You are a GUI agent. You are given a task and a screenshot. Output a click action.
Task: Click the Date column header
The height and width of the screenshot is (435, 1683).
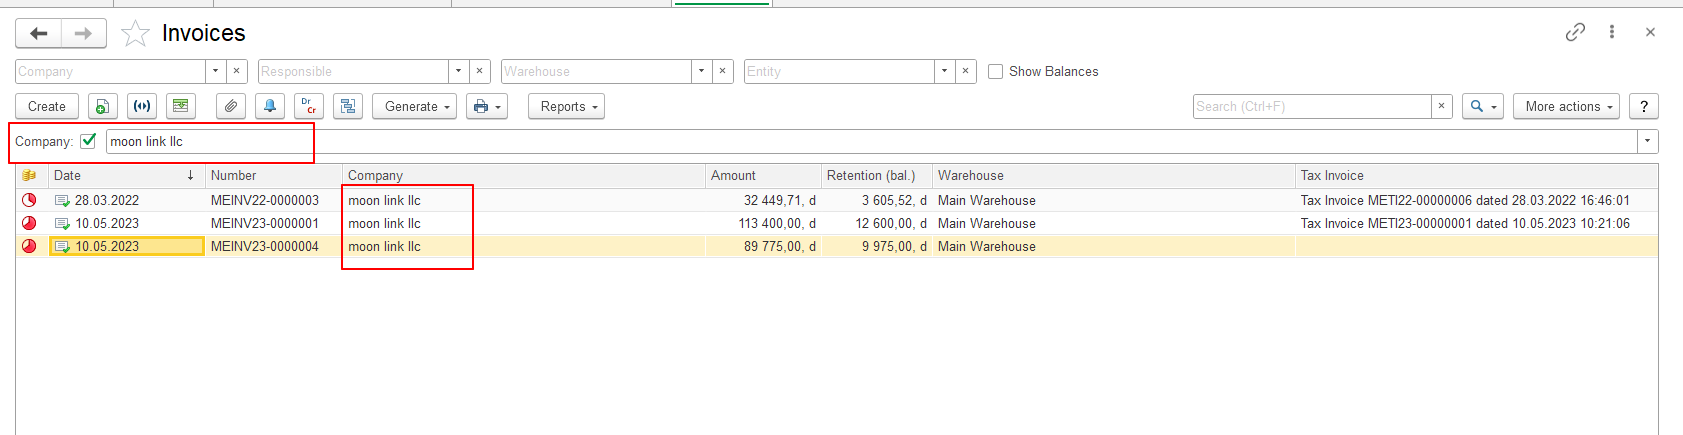[125, 175]
